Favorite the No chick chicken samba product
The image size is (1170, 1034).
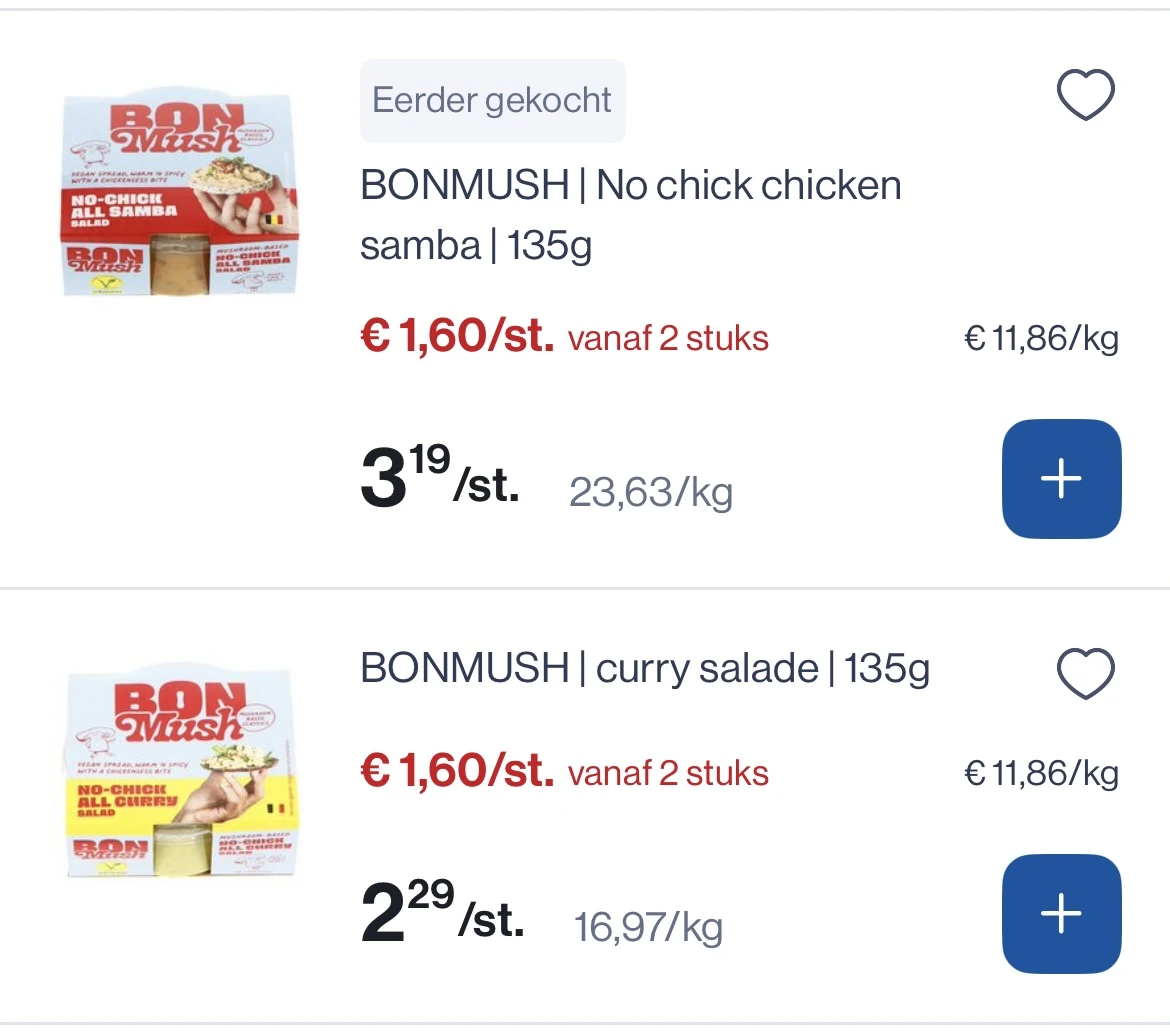click(x=1086, y=95)
